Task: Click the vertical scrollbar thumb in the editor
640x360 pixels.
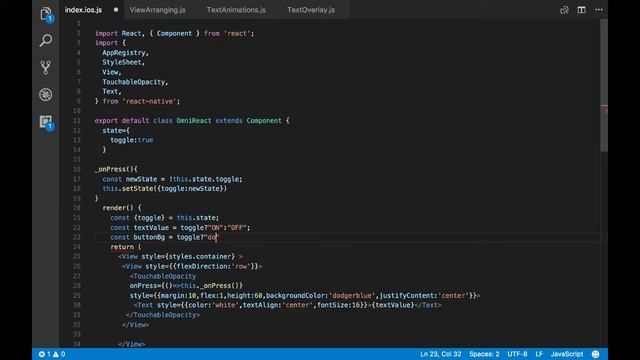Action: [x=604, y=86]
